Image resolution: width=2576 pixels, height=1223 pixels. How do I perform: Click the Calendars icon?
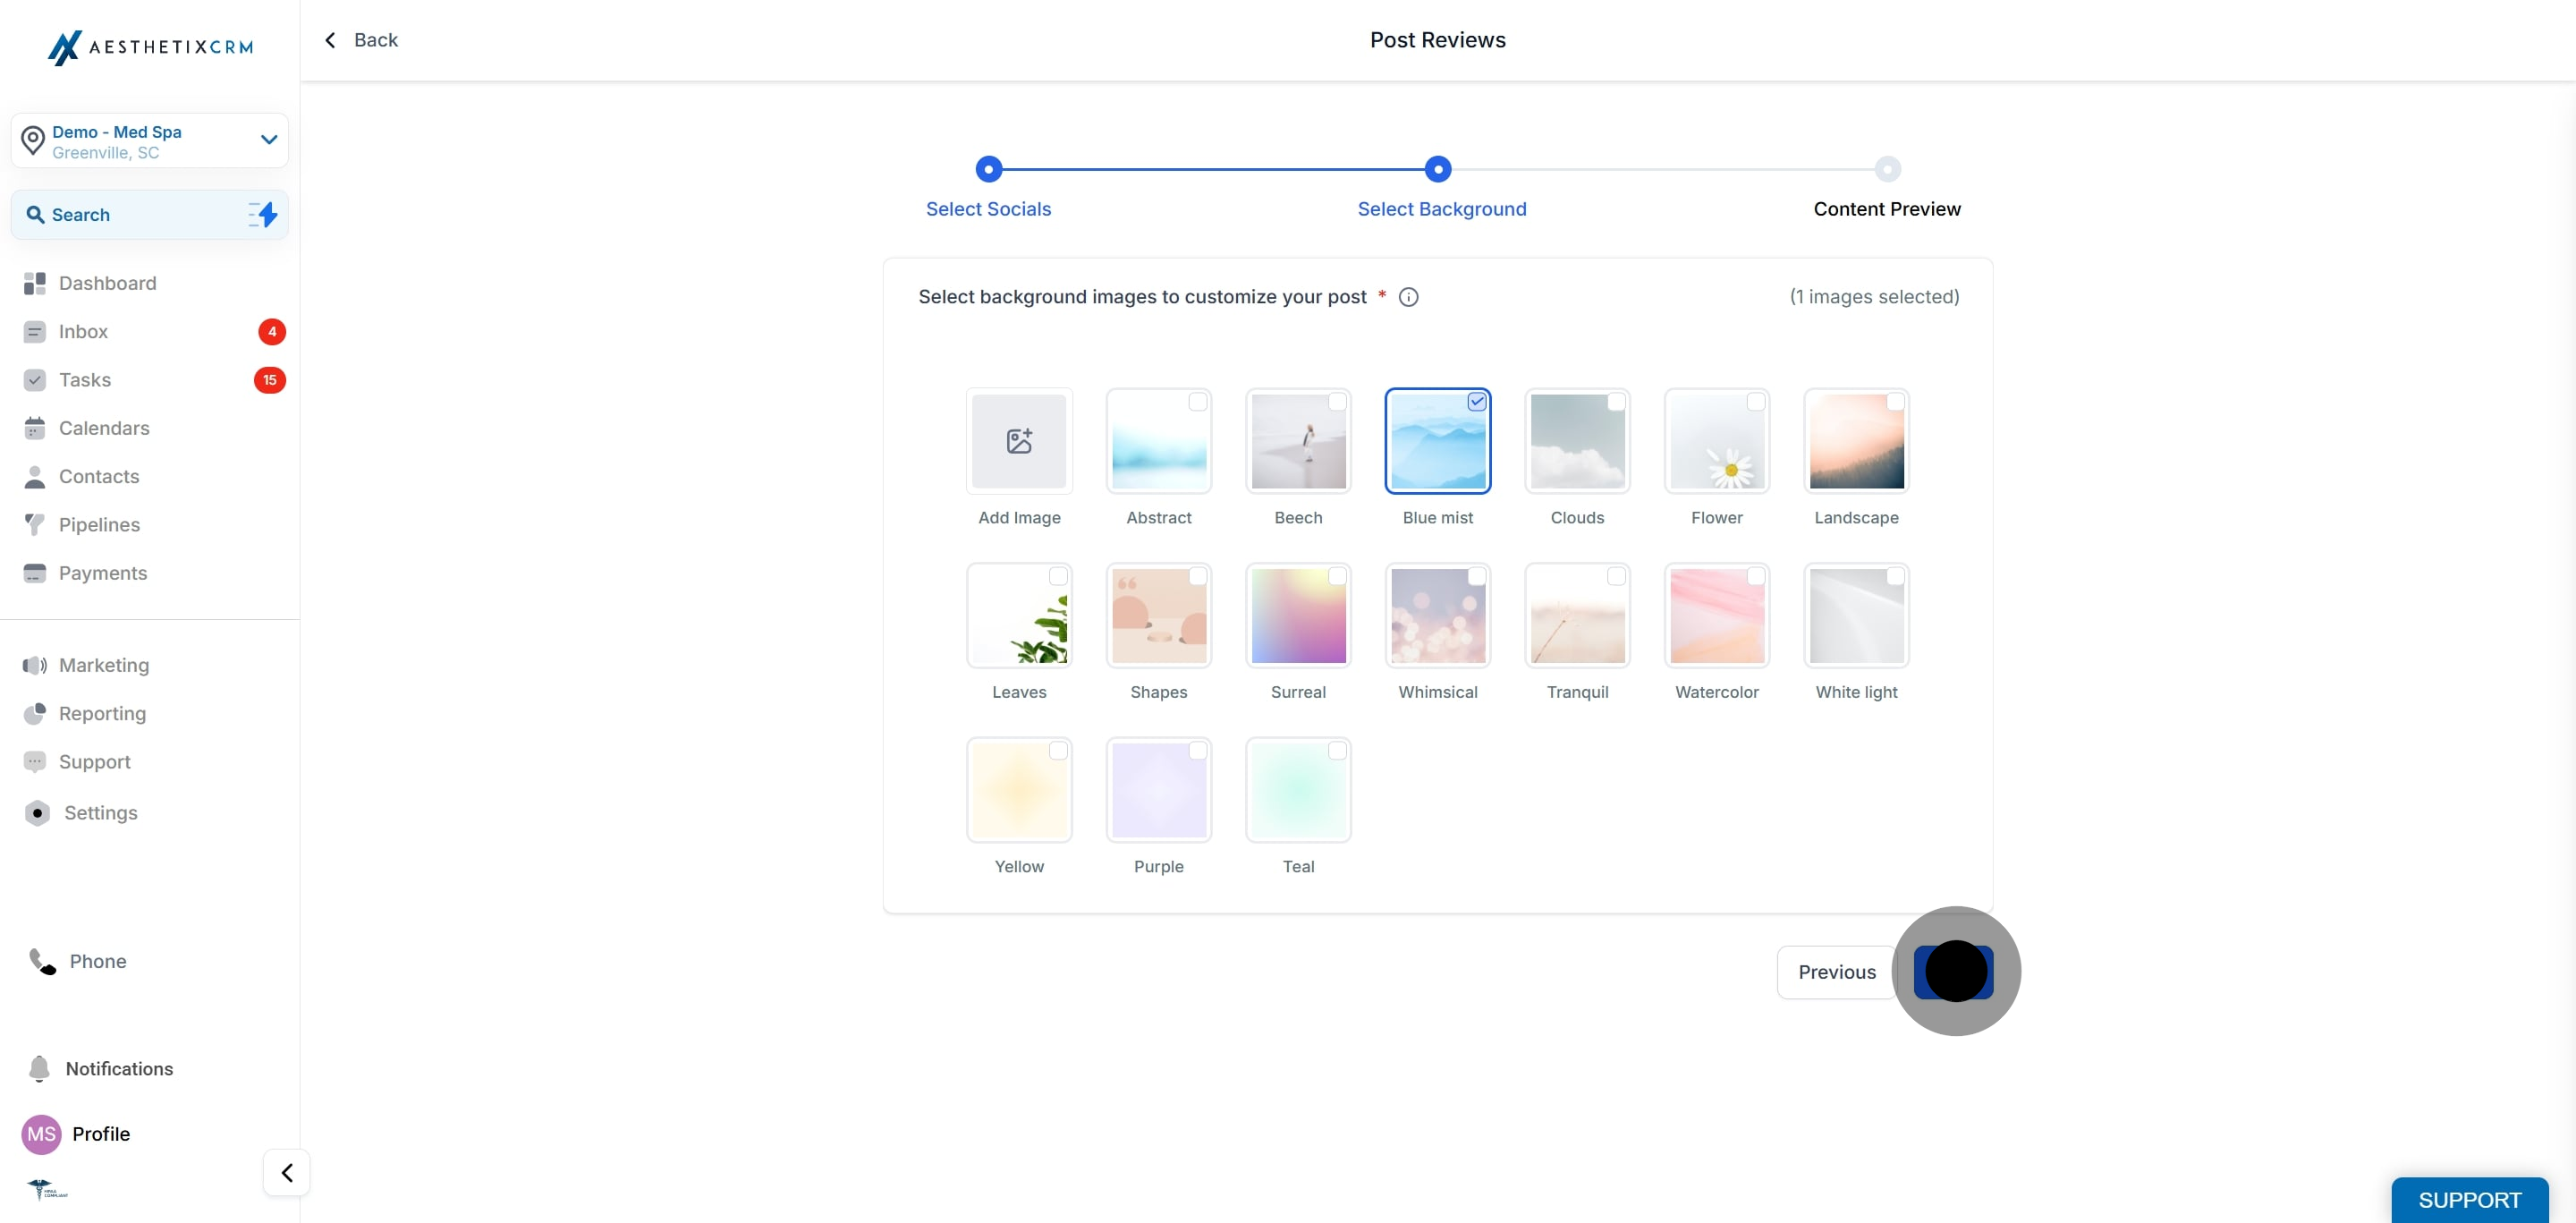pyautogui.click(x=35, y=428)
